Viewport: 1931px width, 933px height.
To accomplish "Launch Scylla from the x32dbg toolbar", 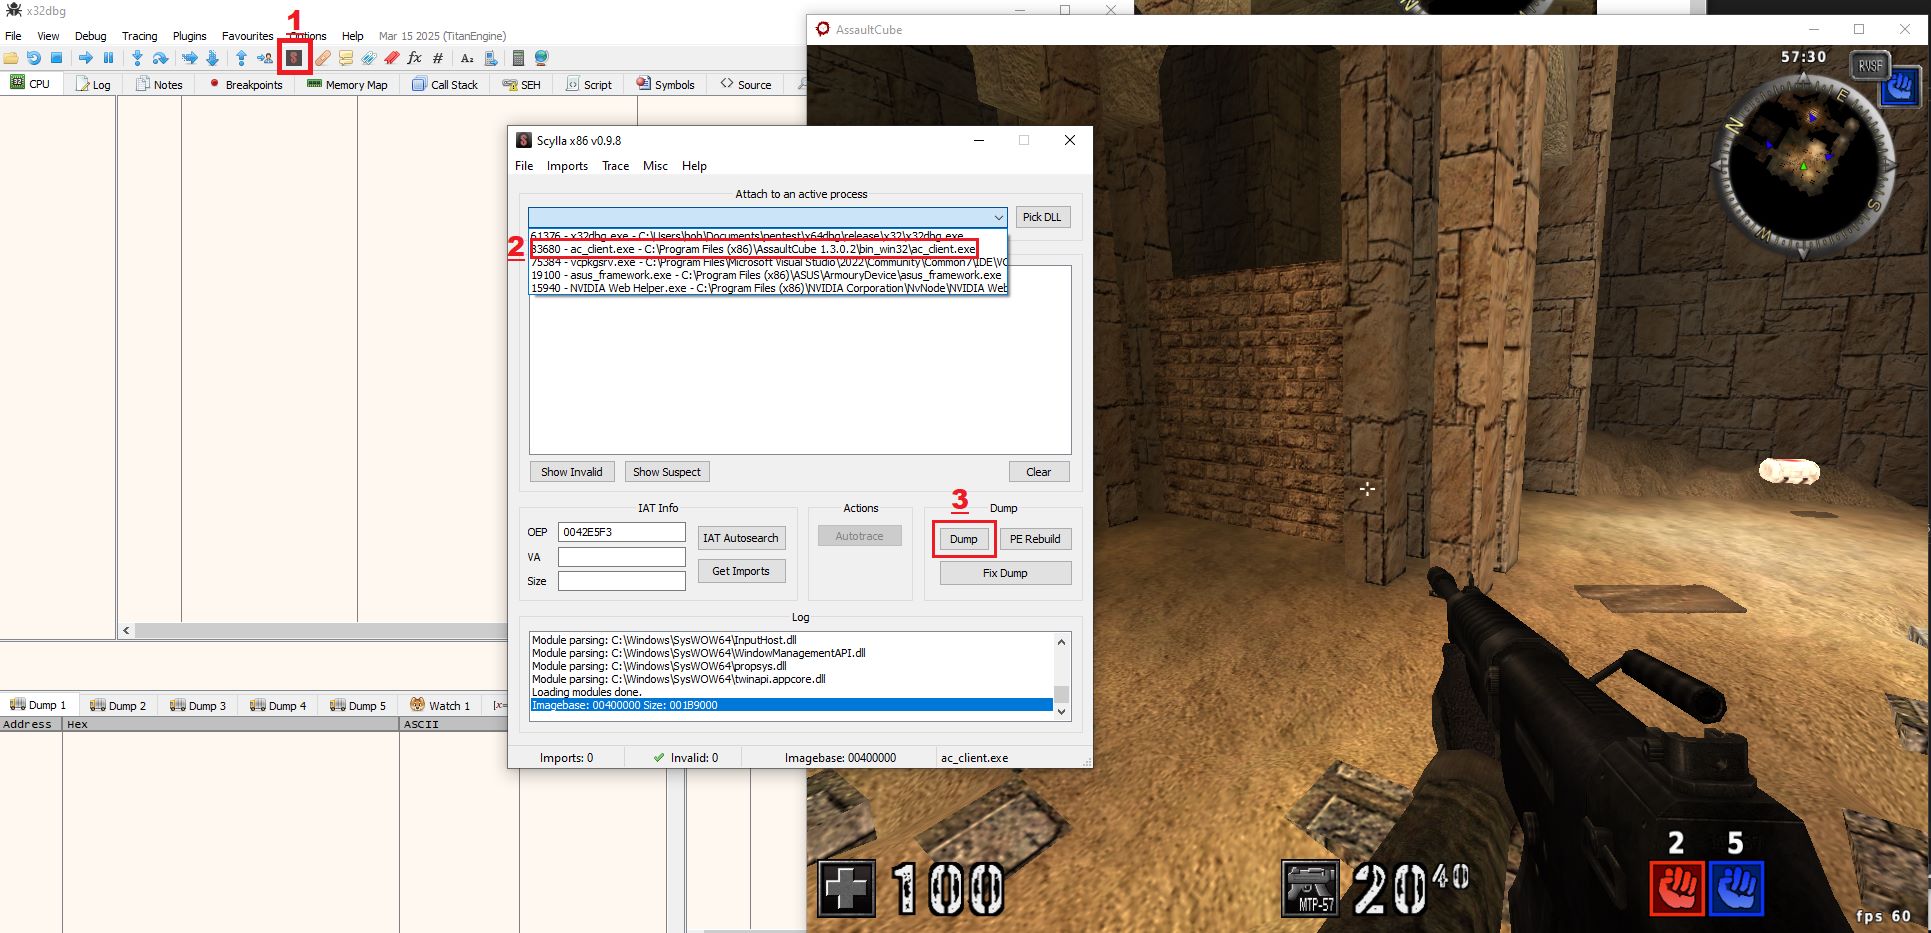I will pos(294,58).
